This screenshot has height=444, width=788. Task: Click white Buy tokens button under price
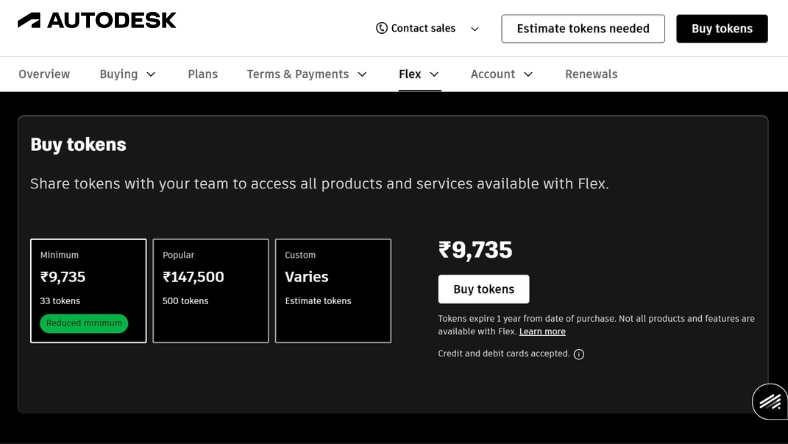pos(483,289)
